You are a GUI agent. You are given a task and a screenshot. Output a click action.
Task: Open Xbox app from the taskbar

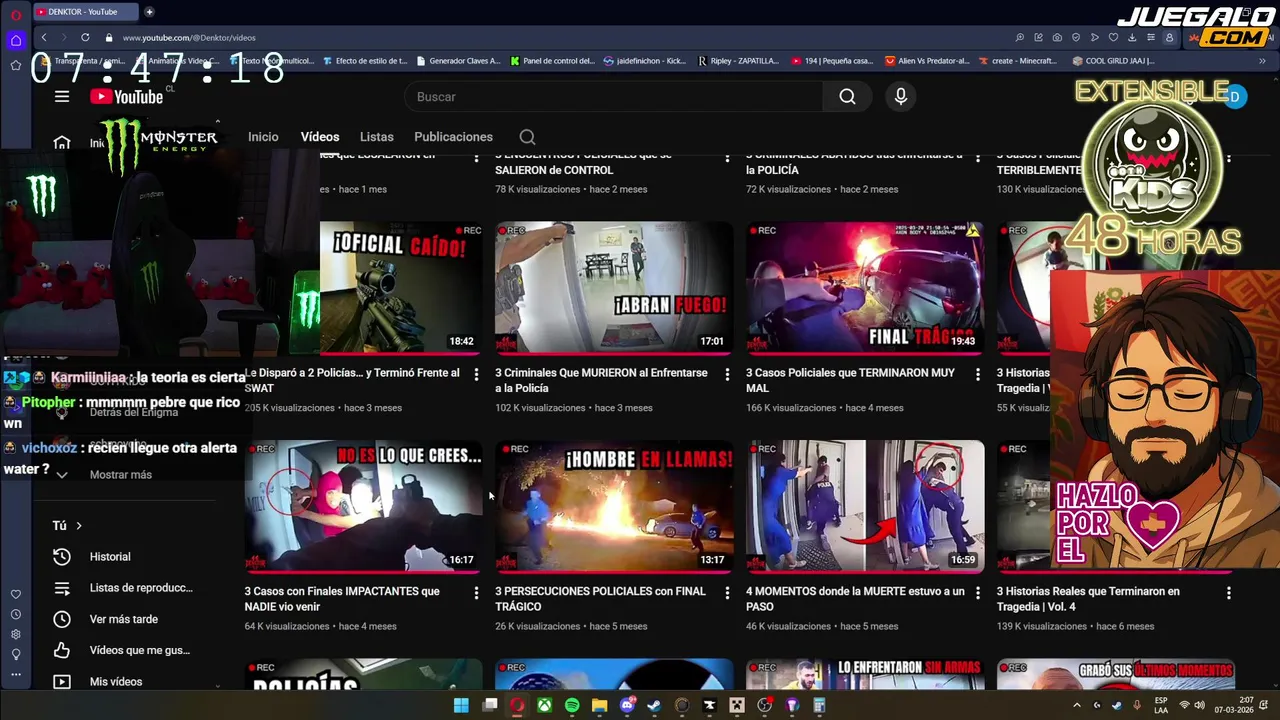tap(544, 705)
